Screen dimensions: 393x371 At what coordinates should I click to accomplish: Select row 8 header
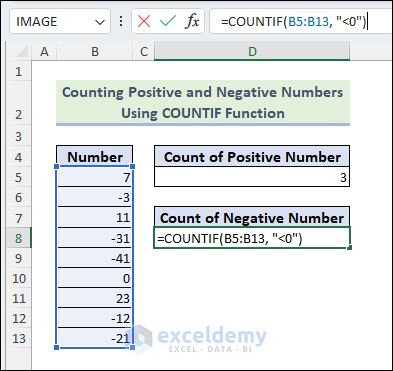[19, 238]
